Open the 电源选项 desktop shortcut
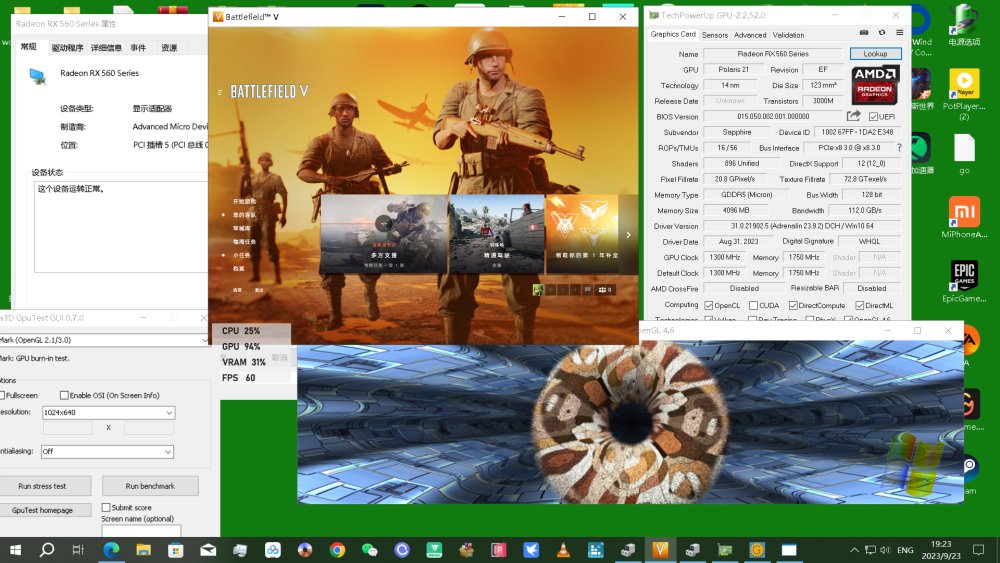The image size is (1000, 563). click(x=964, y=26)
